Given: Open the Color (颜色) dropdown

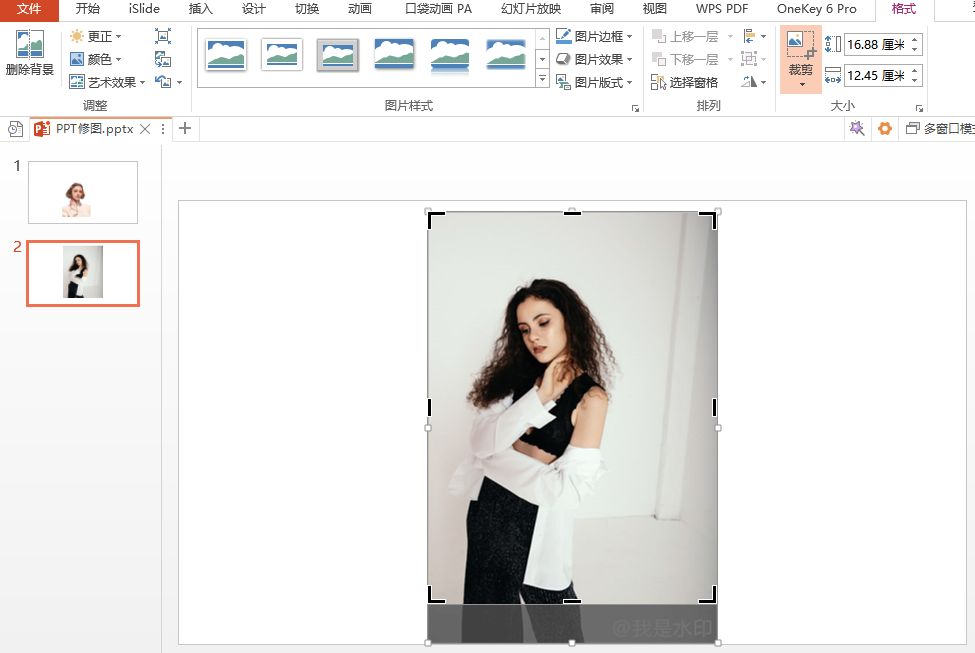Looking at the screenshot, I should click(x=96, y=59).
